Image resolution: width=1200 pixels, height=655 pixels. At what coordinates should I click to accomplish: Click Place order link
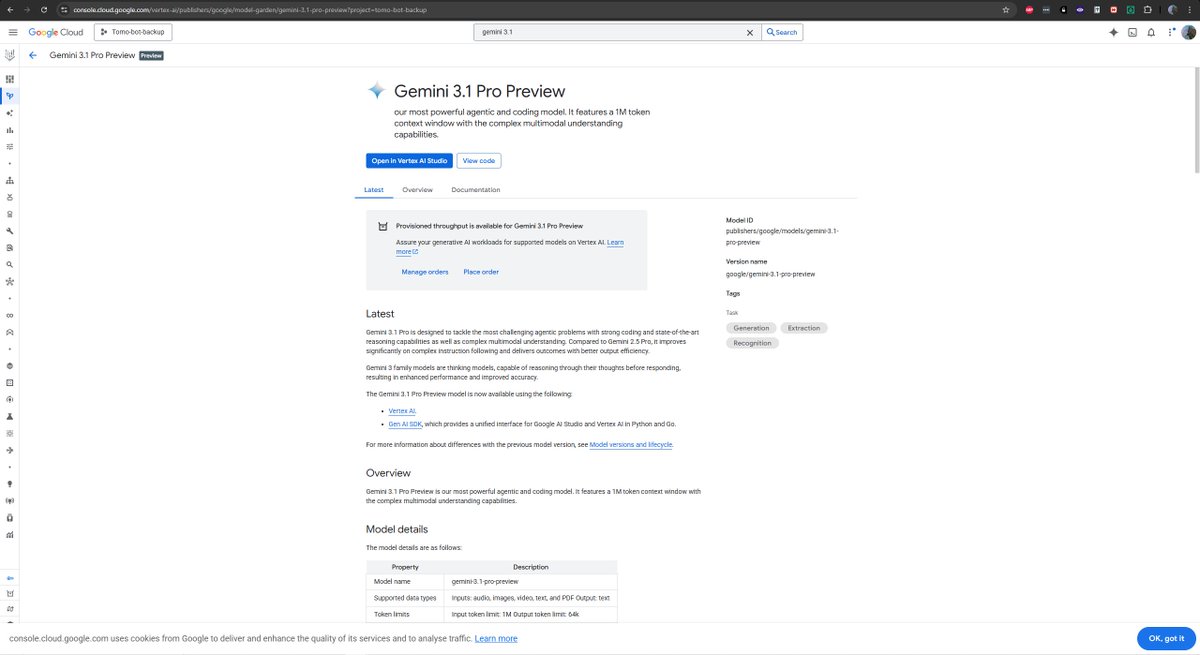[481, 272]
